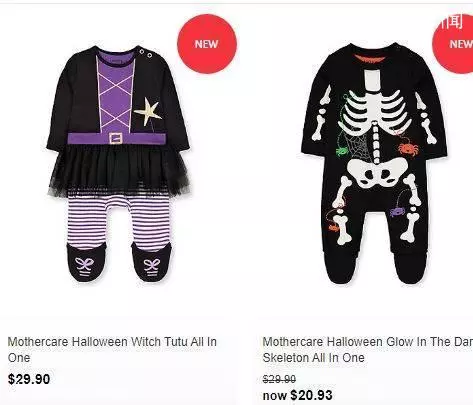Screen dimensions: 473x405
Task: Click the yellow star on the witch costume
Action: [x=148, y=111]
